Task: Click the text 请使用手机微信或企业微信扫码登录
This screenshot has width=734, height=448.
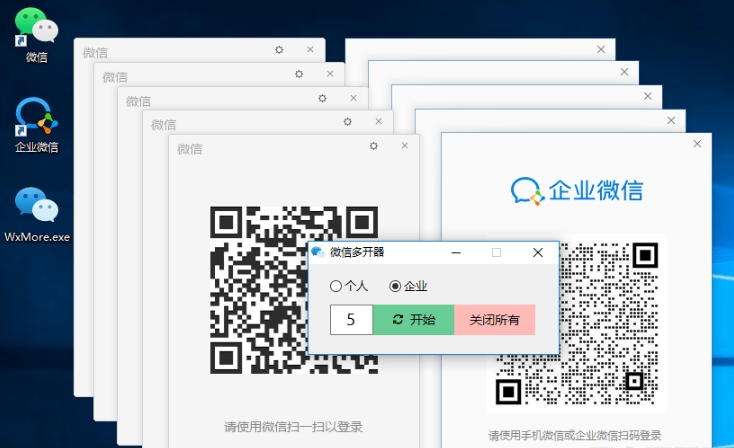Action: (x=575, y=435)
